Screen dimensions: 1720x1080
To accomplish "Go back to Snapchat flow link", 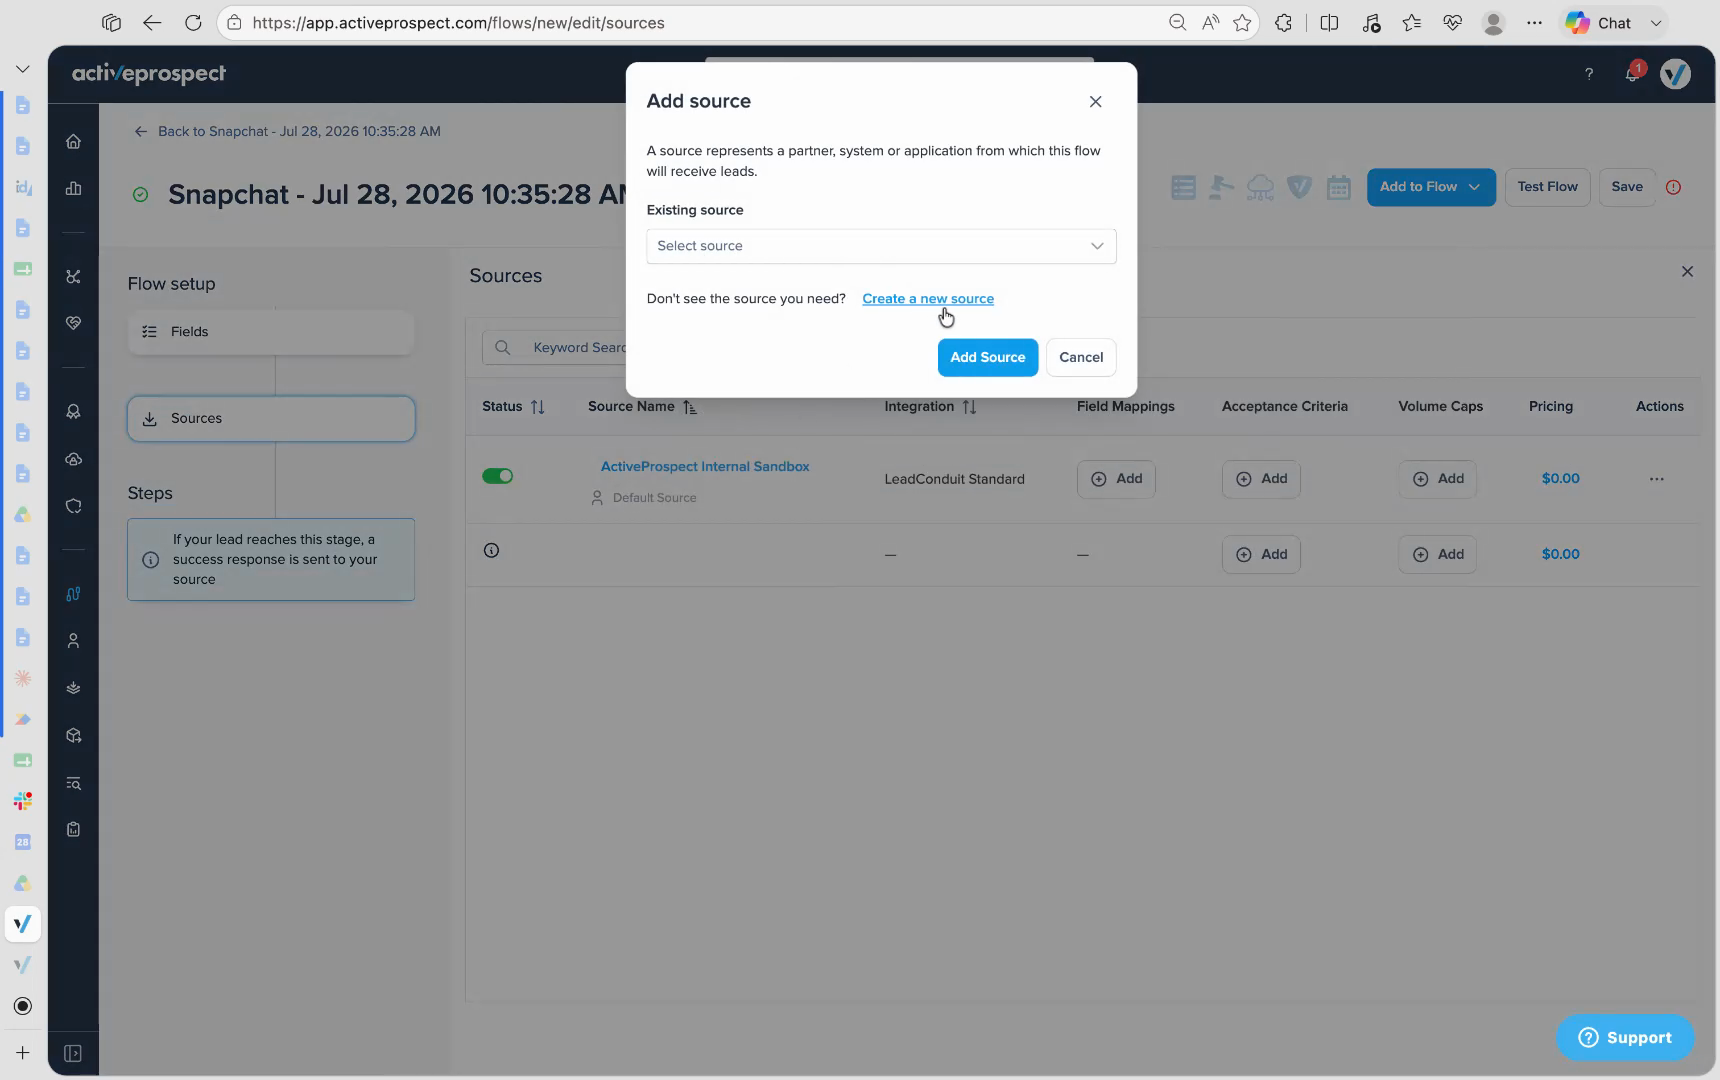I will pyautogui.click(x=288, y=132).
